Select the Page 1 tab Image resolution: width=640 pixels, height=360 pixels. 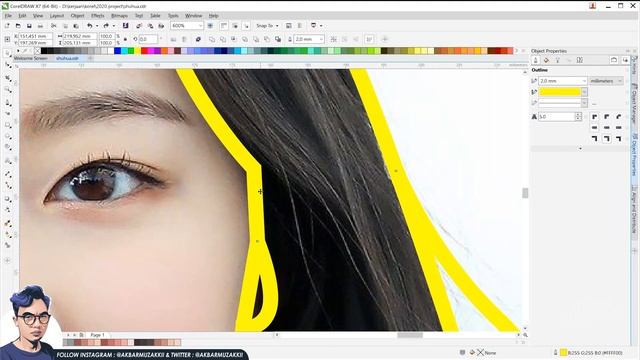point(97,335)
